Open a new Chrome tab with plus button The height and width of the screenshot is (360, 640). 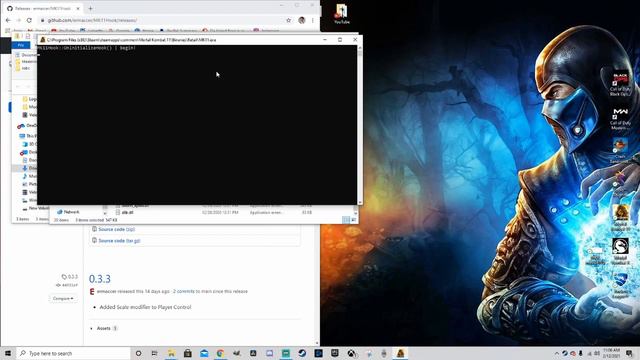pos(90,8)
